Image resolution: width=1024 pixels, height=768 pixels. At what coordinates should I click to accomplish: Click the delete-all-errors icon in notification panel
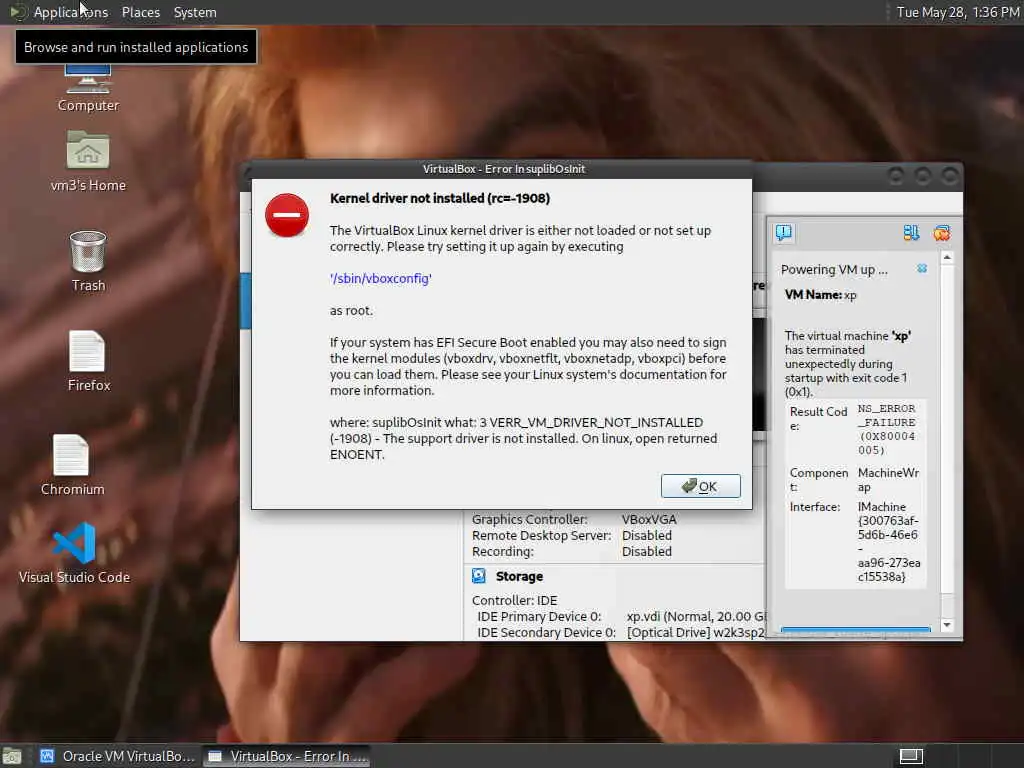tap(942, 233)
